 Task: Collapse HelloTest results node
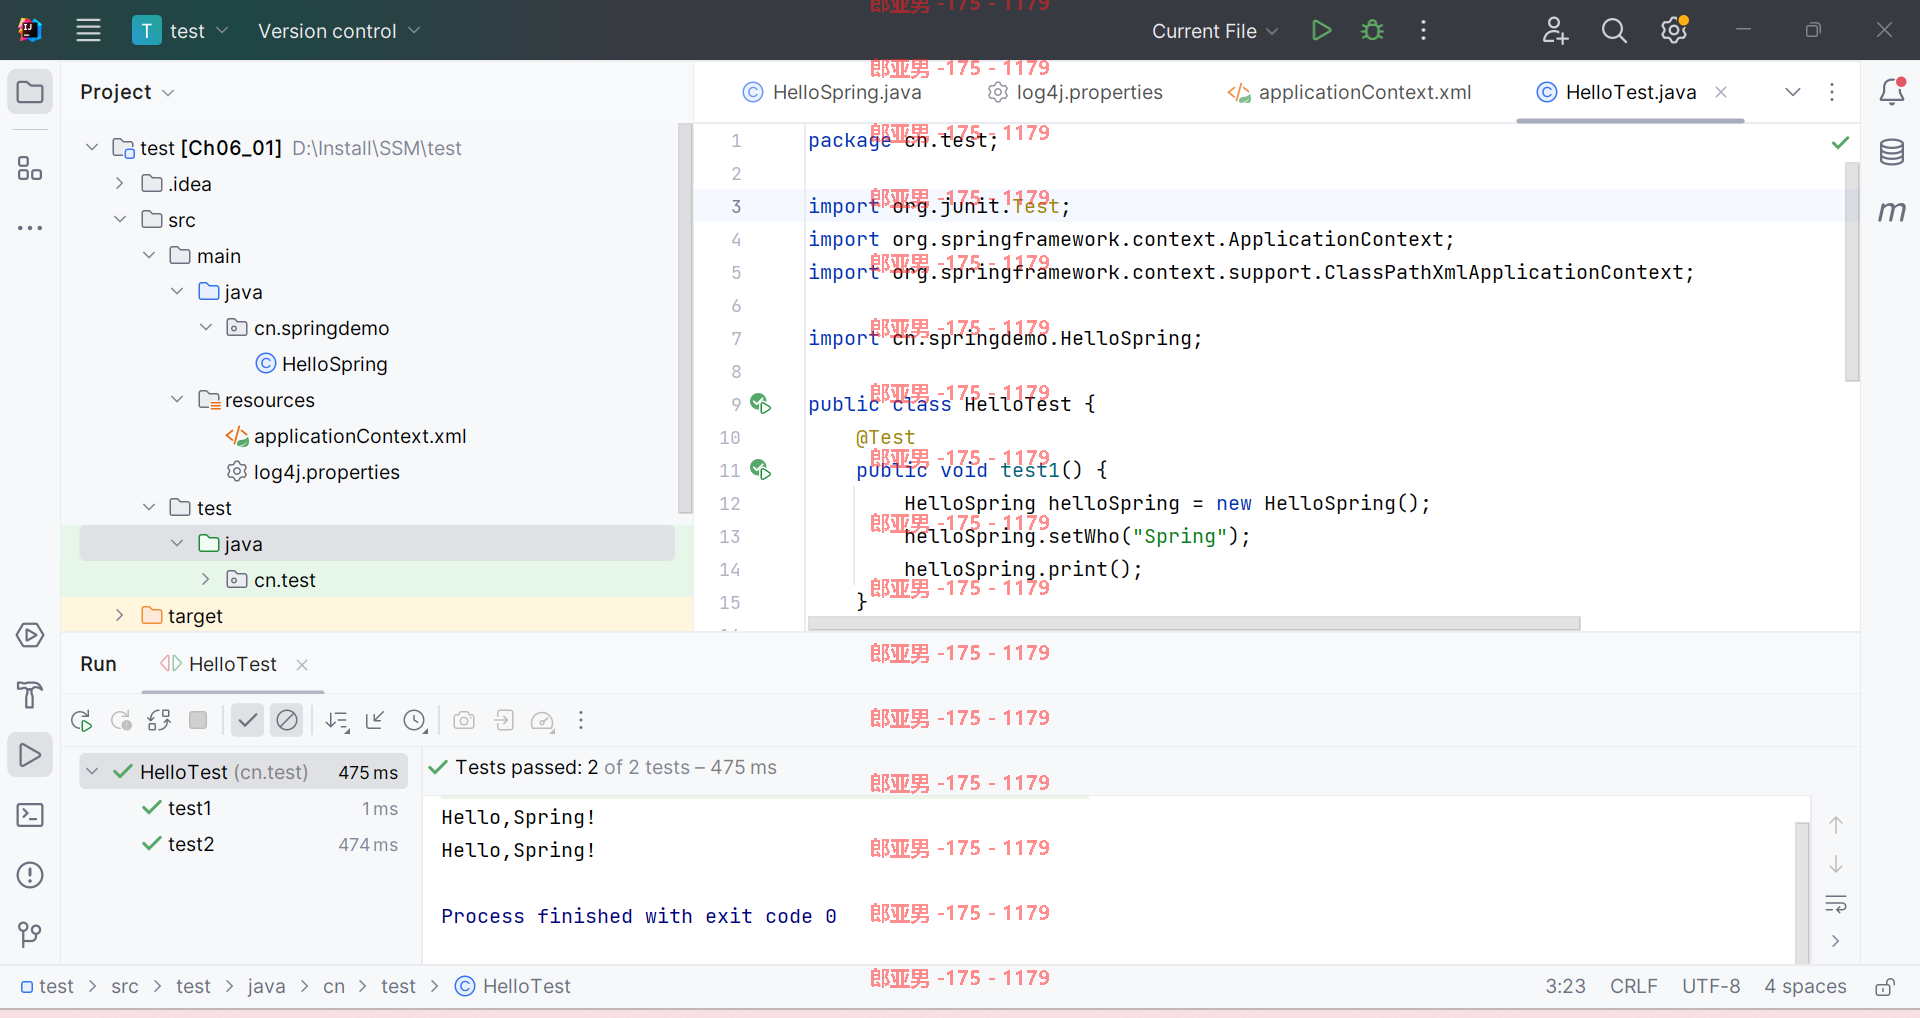[92, 772]
